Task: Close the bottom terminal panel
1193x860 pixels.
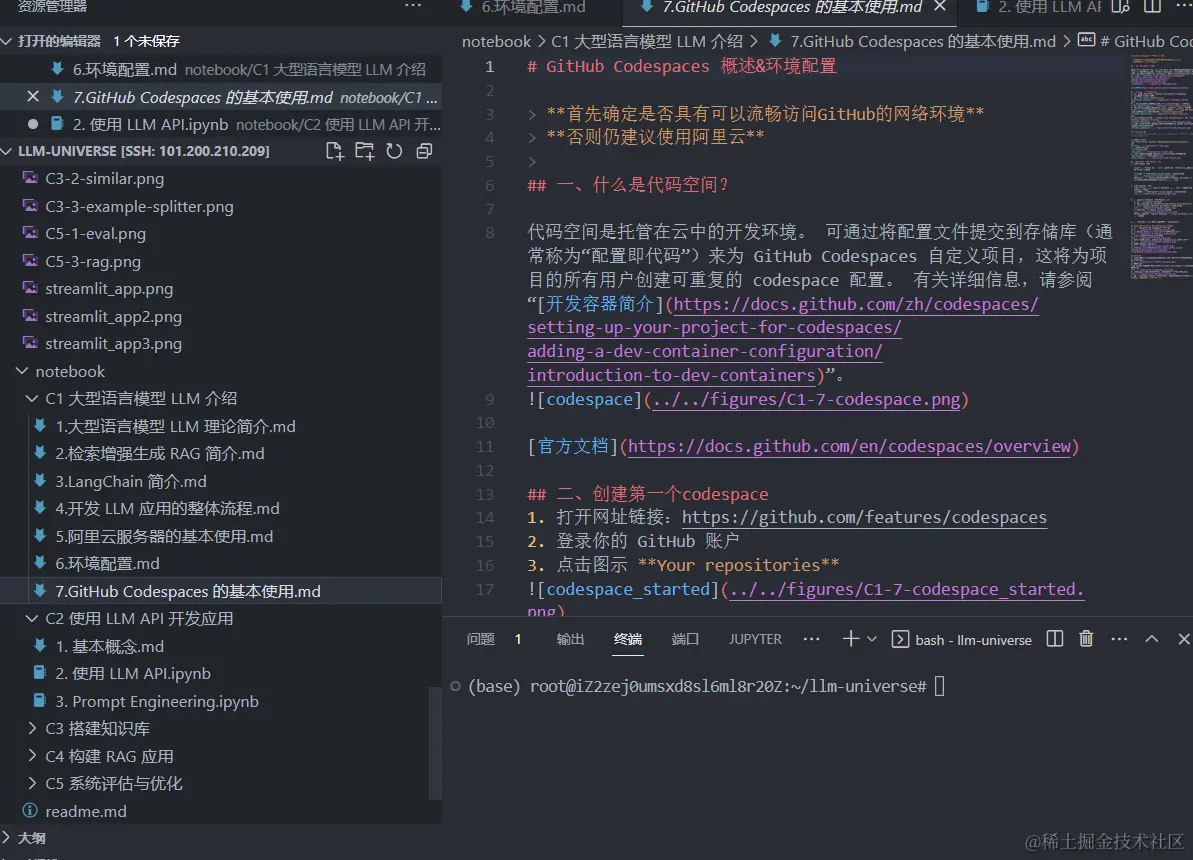Action: (1183, 639)
